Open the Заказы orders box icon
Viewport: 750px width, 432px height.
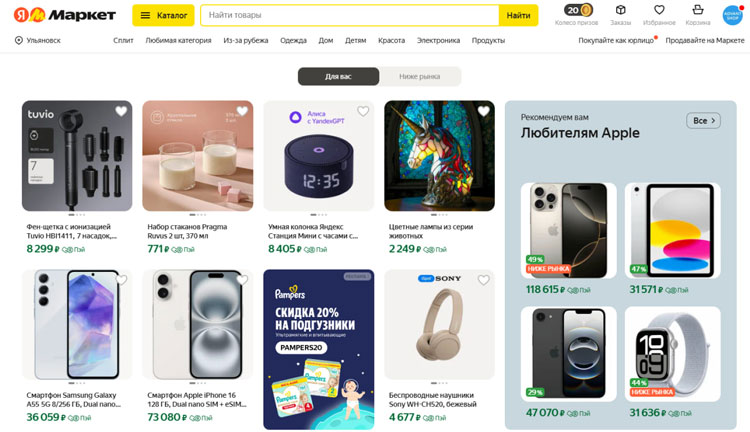(620, 10)
